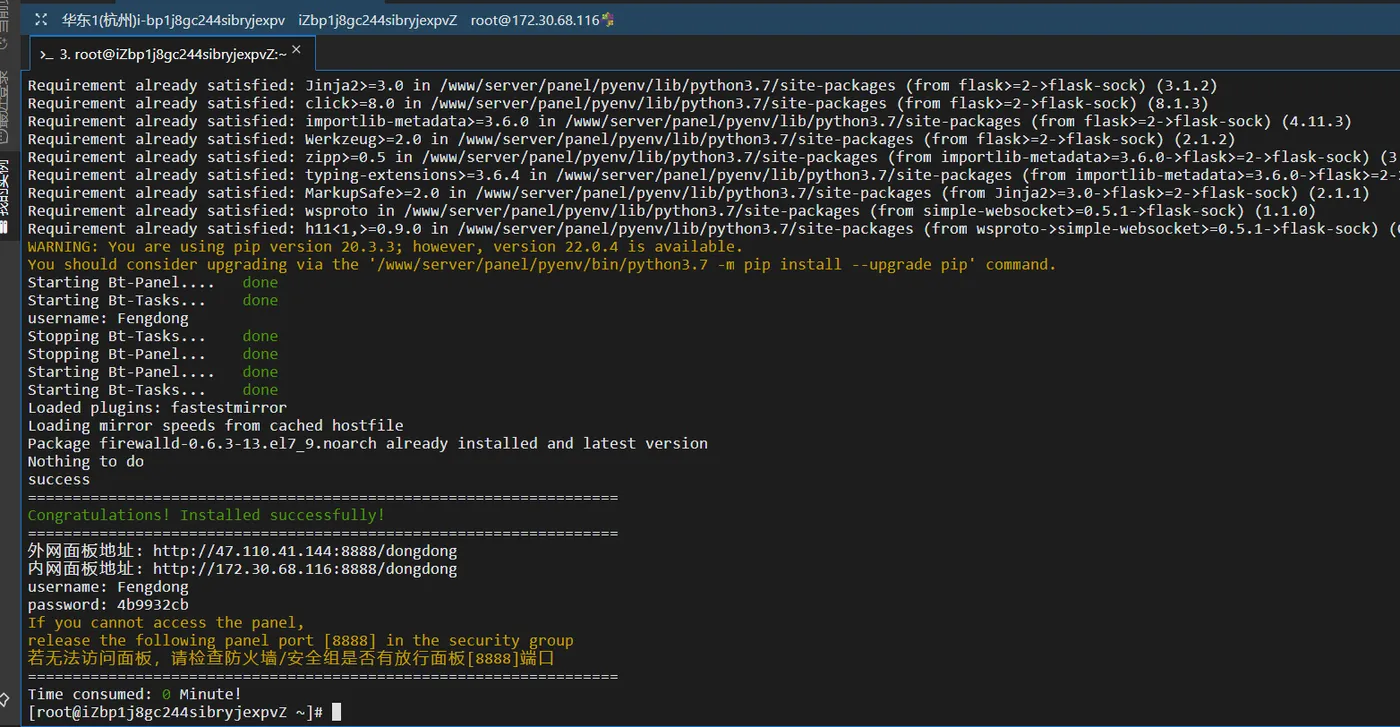
Task: Click the 'Stopping Bt-Tasks... done' line
Action: tap(153, 336)
